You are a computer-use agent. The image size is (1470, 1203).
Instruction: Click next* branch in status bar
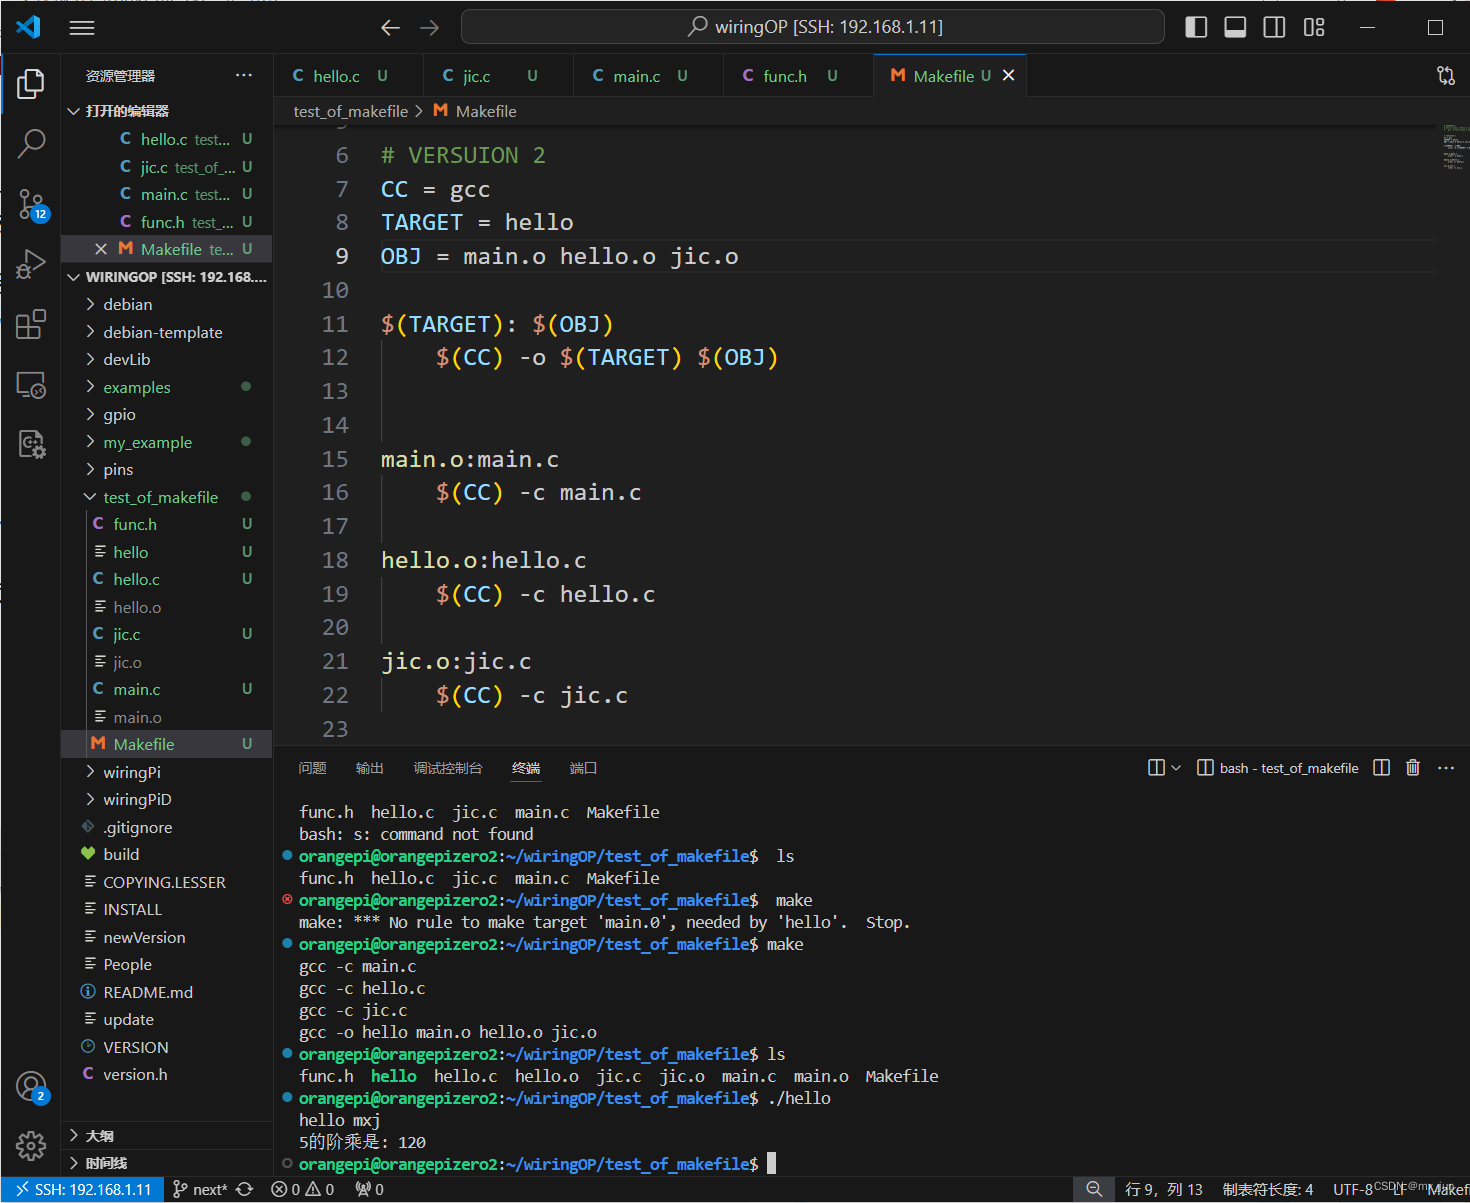click(200, 1189)
